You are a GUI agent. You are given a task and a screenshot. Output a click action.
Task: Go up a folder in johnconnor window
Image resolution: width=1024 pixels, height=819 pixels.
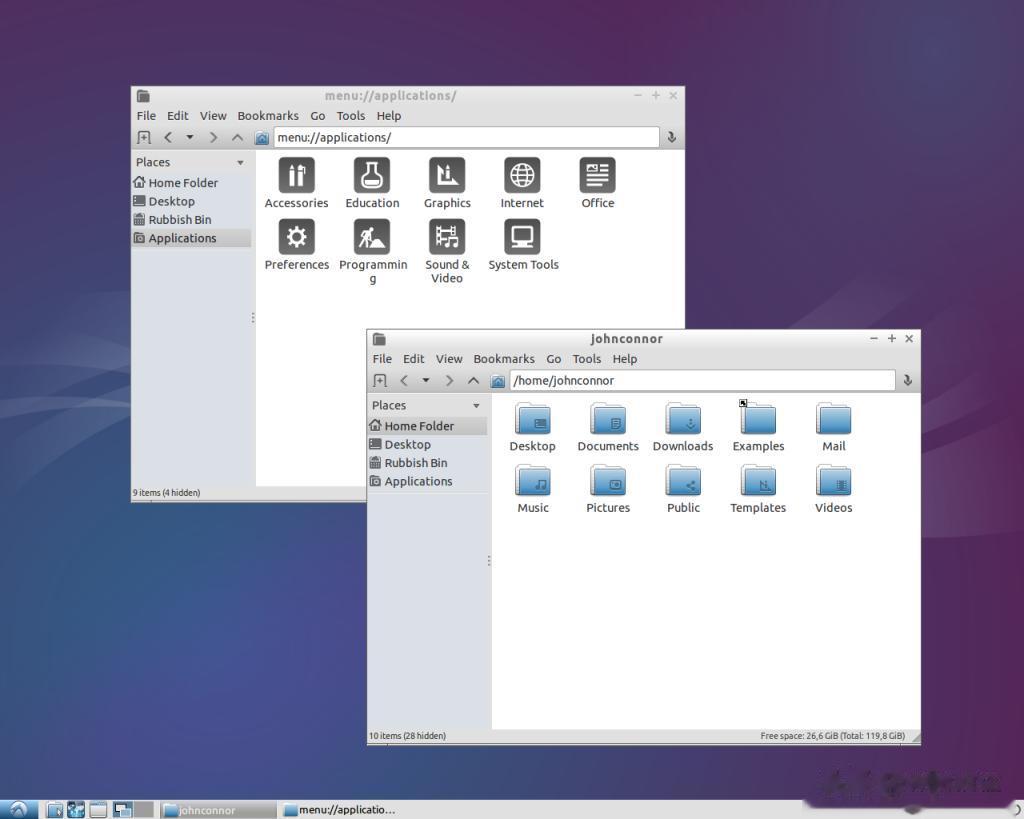(473, 381)
